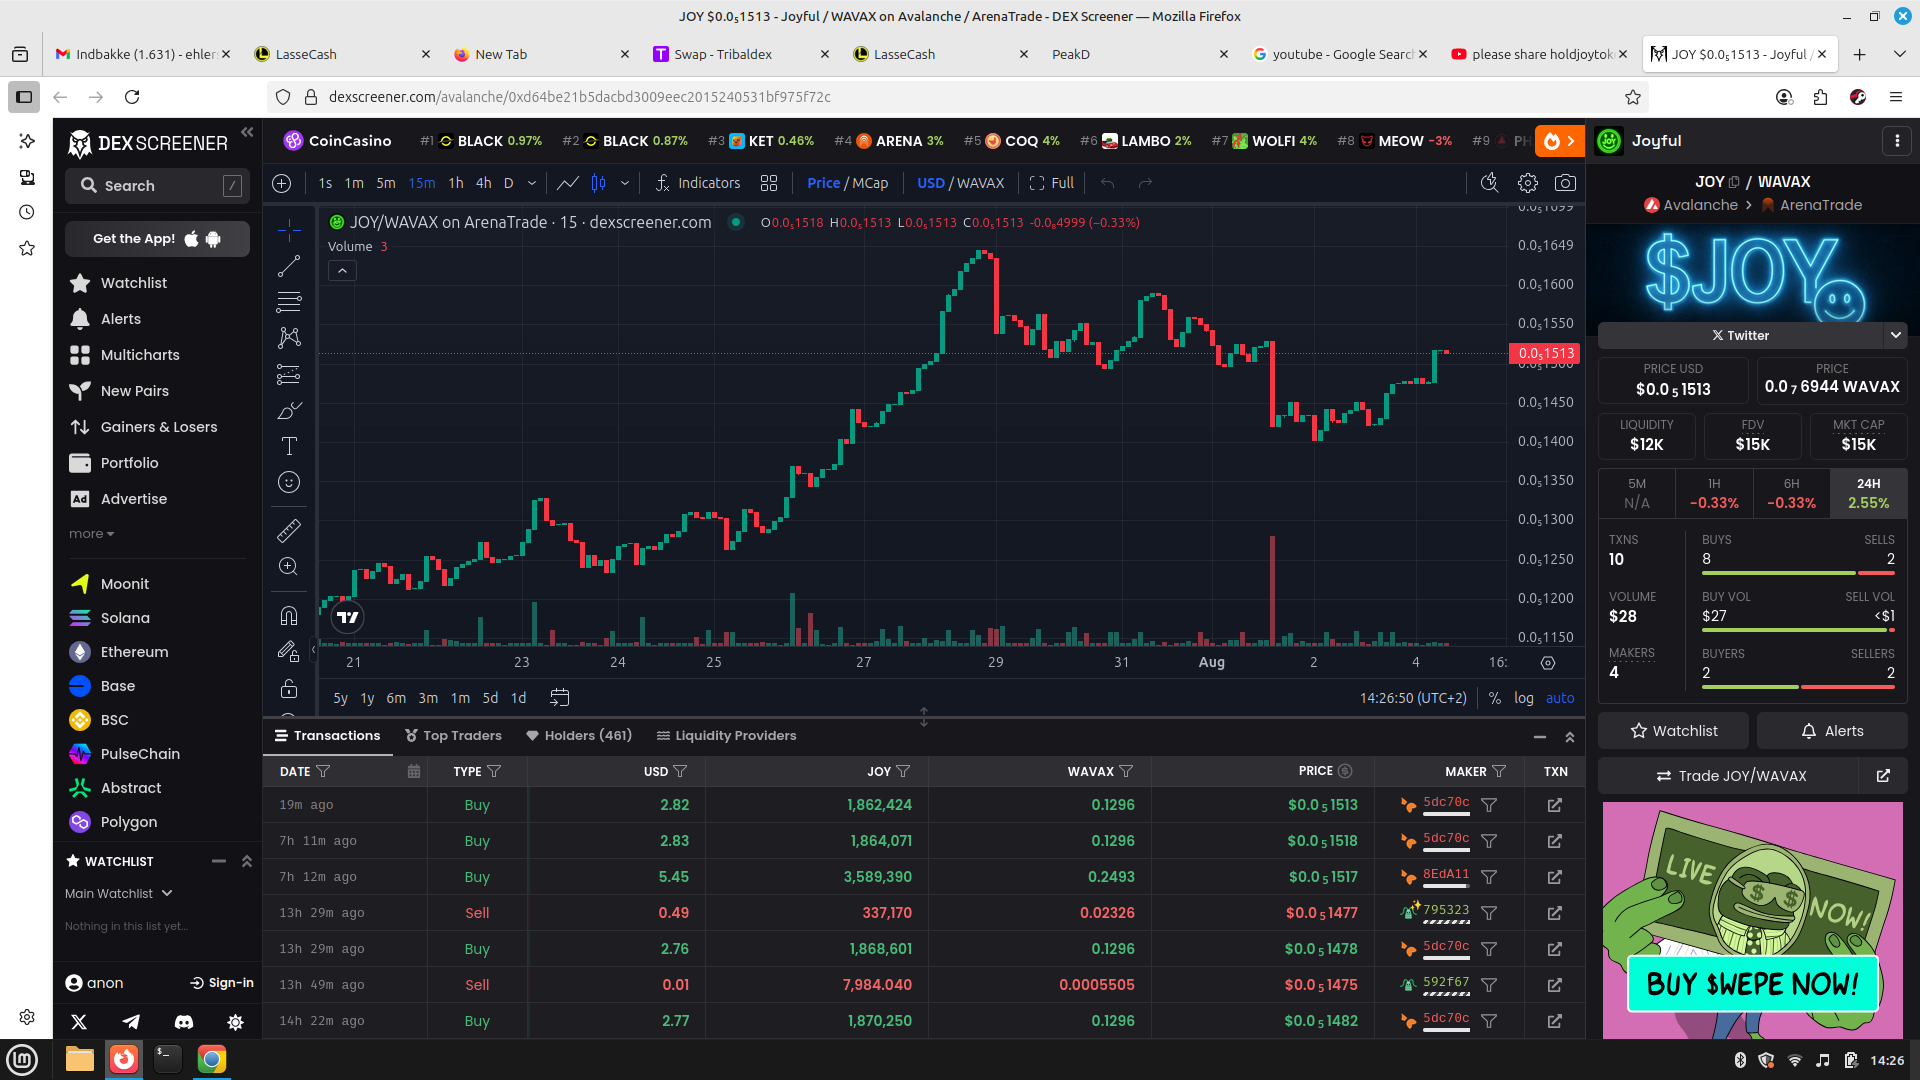Screen dimensions: 1920x1080
Task: Toggle the light theme sun icon
Action: click(x=235, y=1022)
